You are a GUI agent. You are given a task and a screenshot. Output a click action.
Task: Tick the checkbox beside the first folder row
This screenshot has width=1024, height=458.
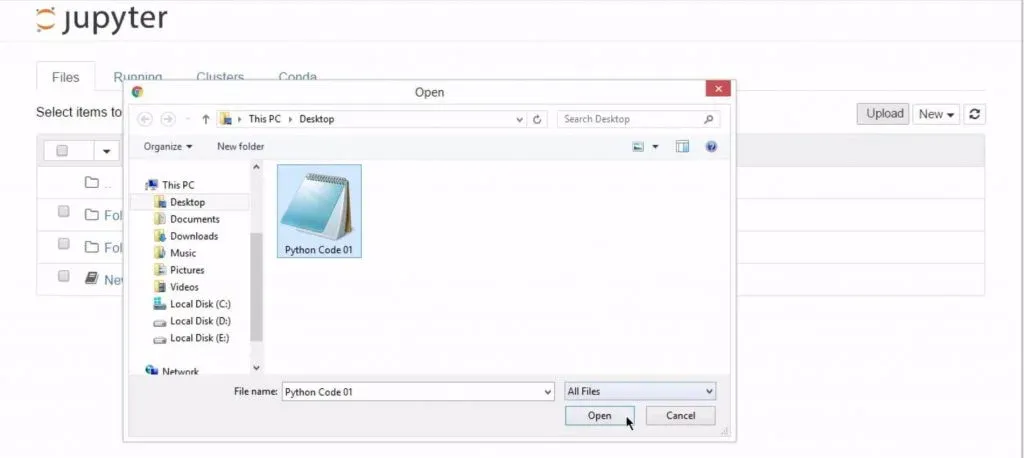[x=64, y=213]
